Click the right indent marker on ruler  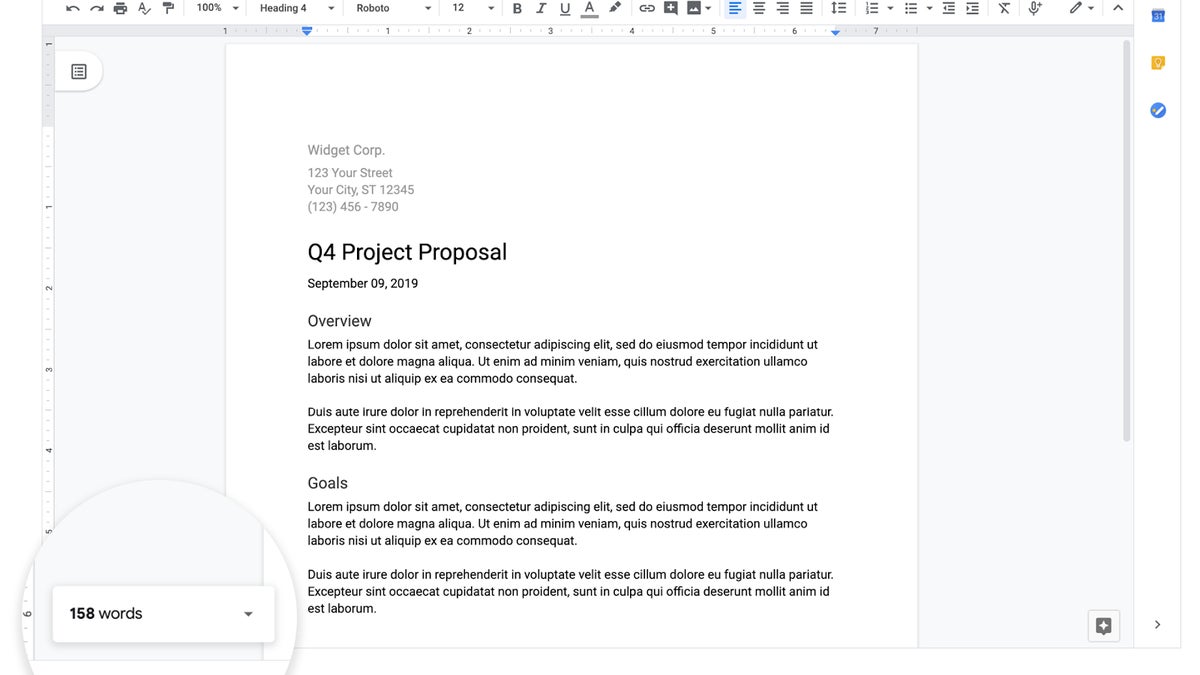tap(835, 32)
